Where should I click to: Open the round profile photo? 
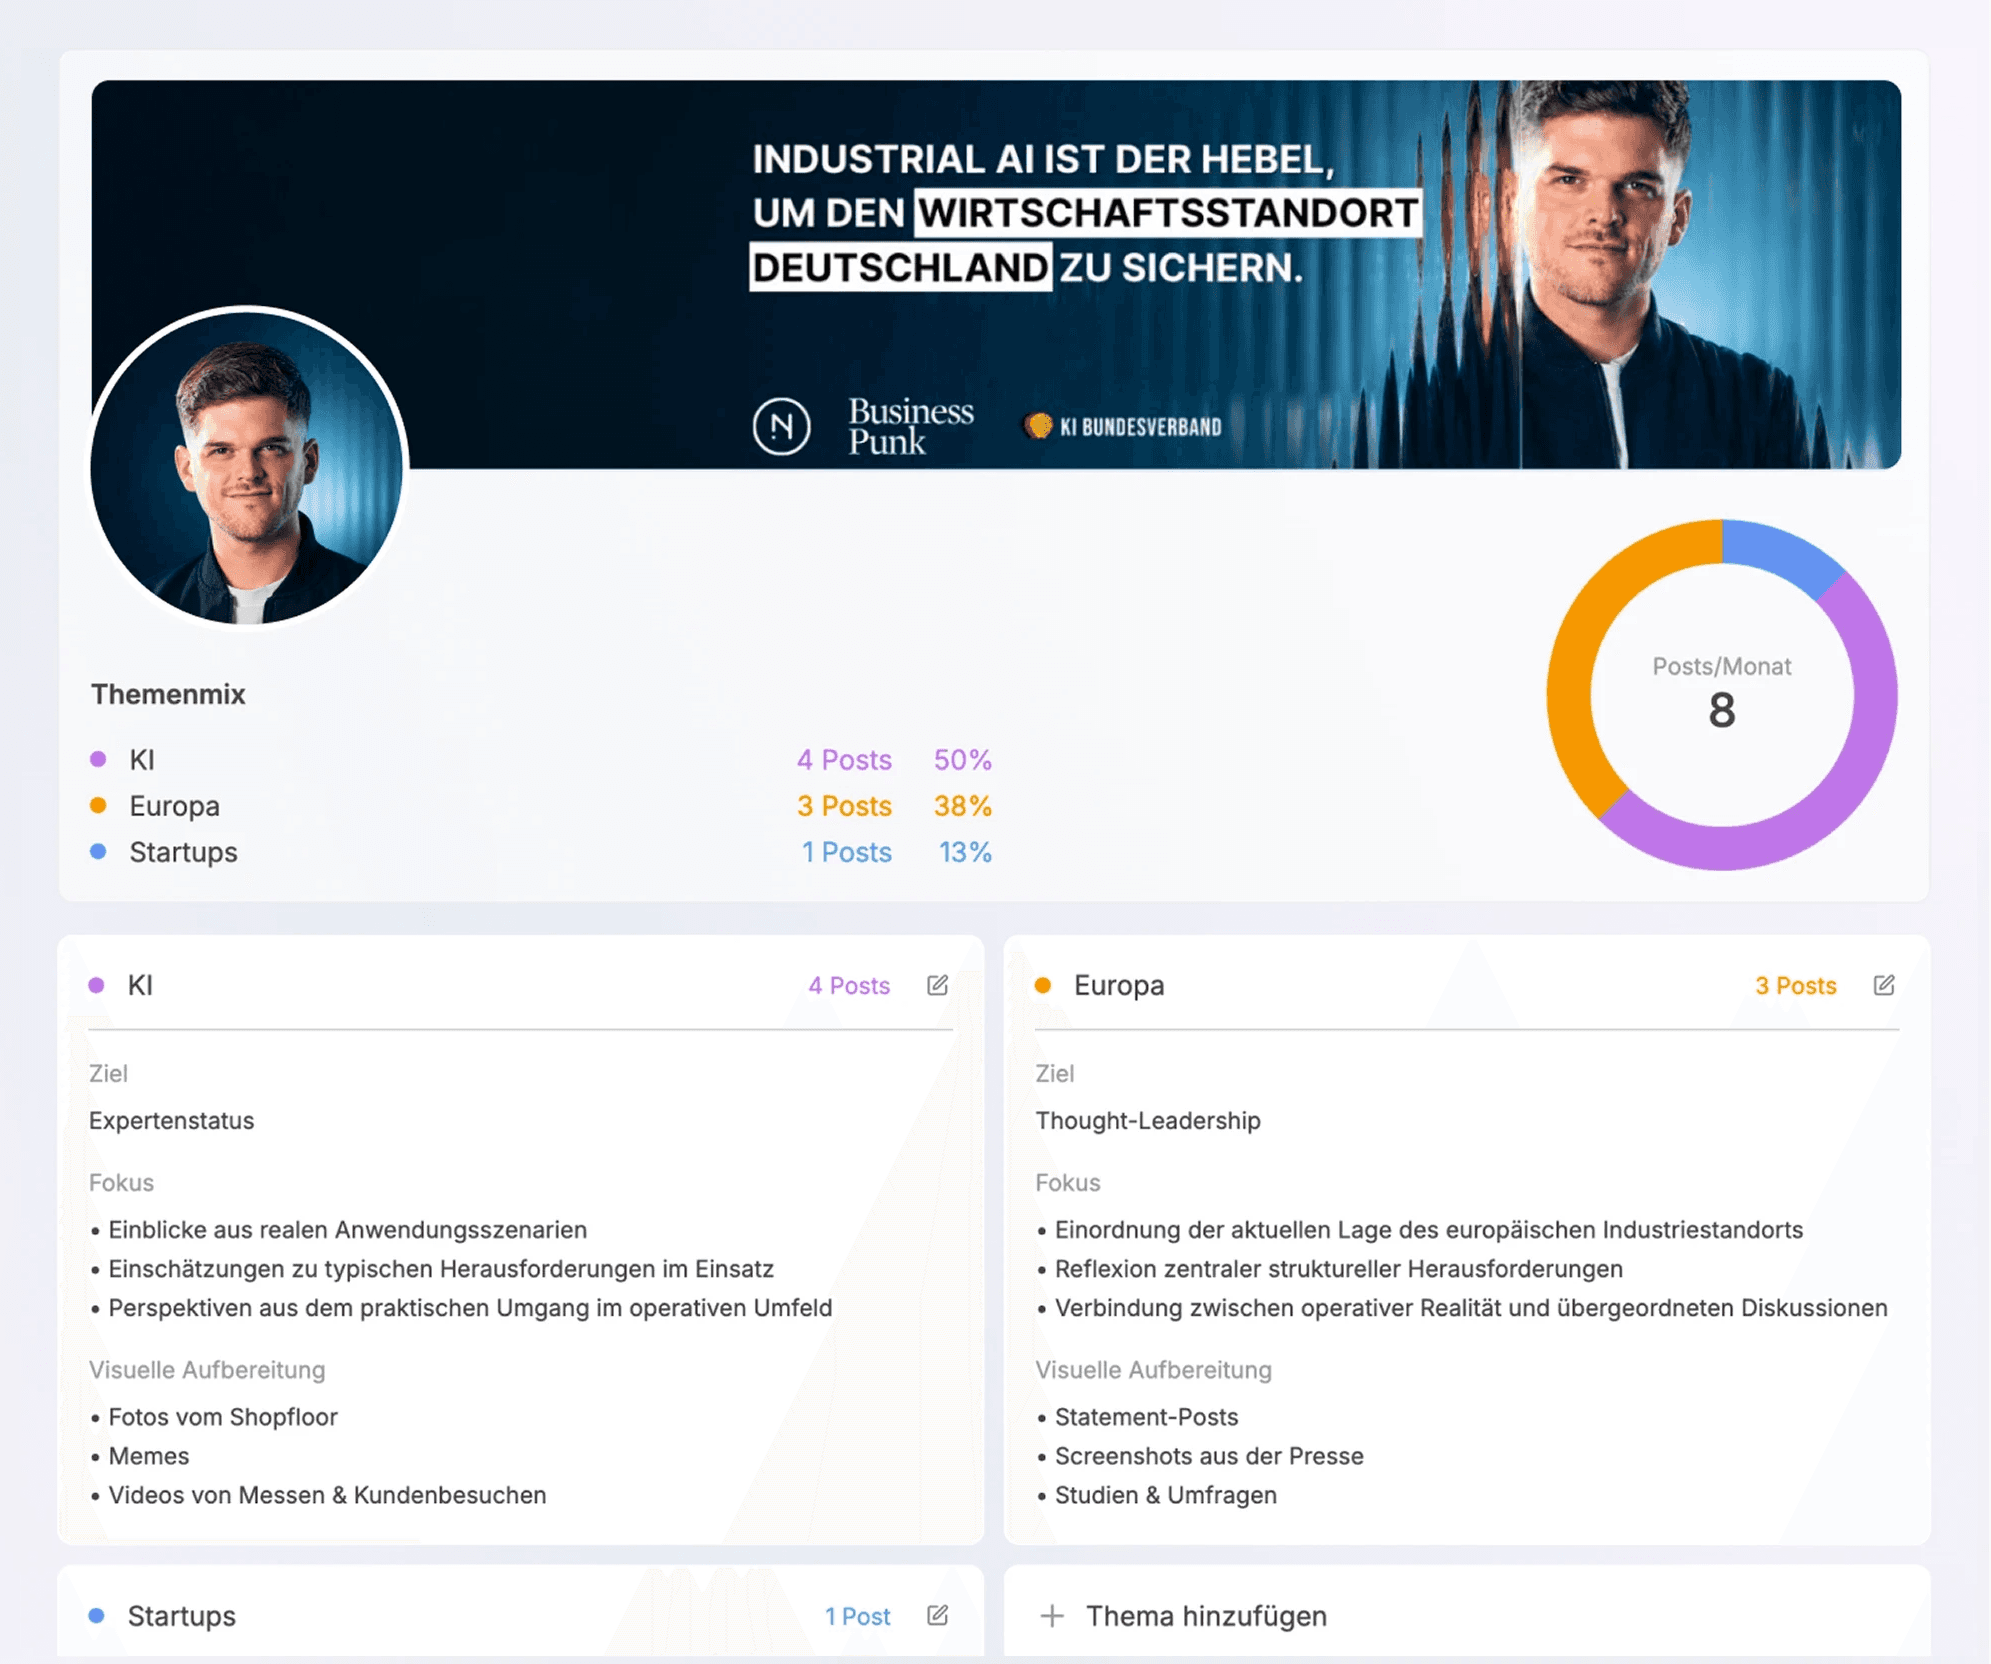[247, 467]
